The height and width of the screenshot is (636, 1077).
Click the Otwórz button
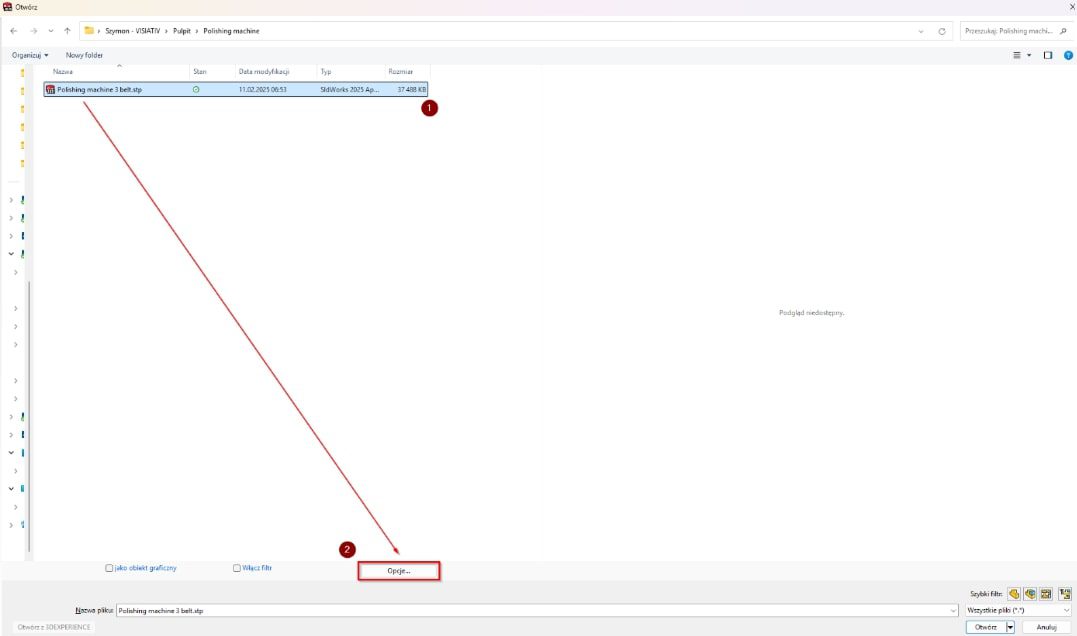[x=986, y=627]
